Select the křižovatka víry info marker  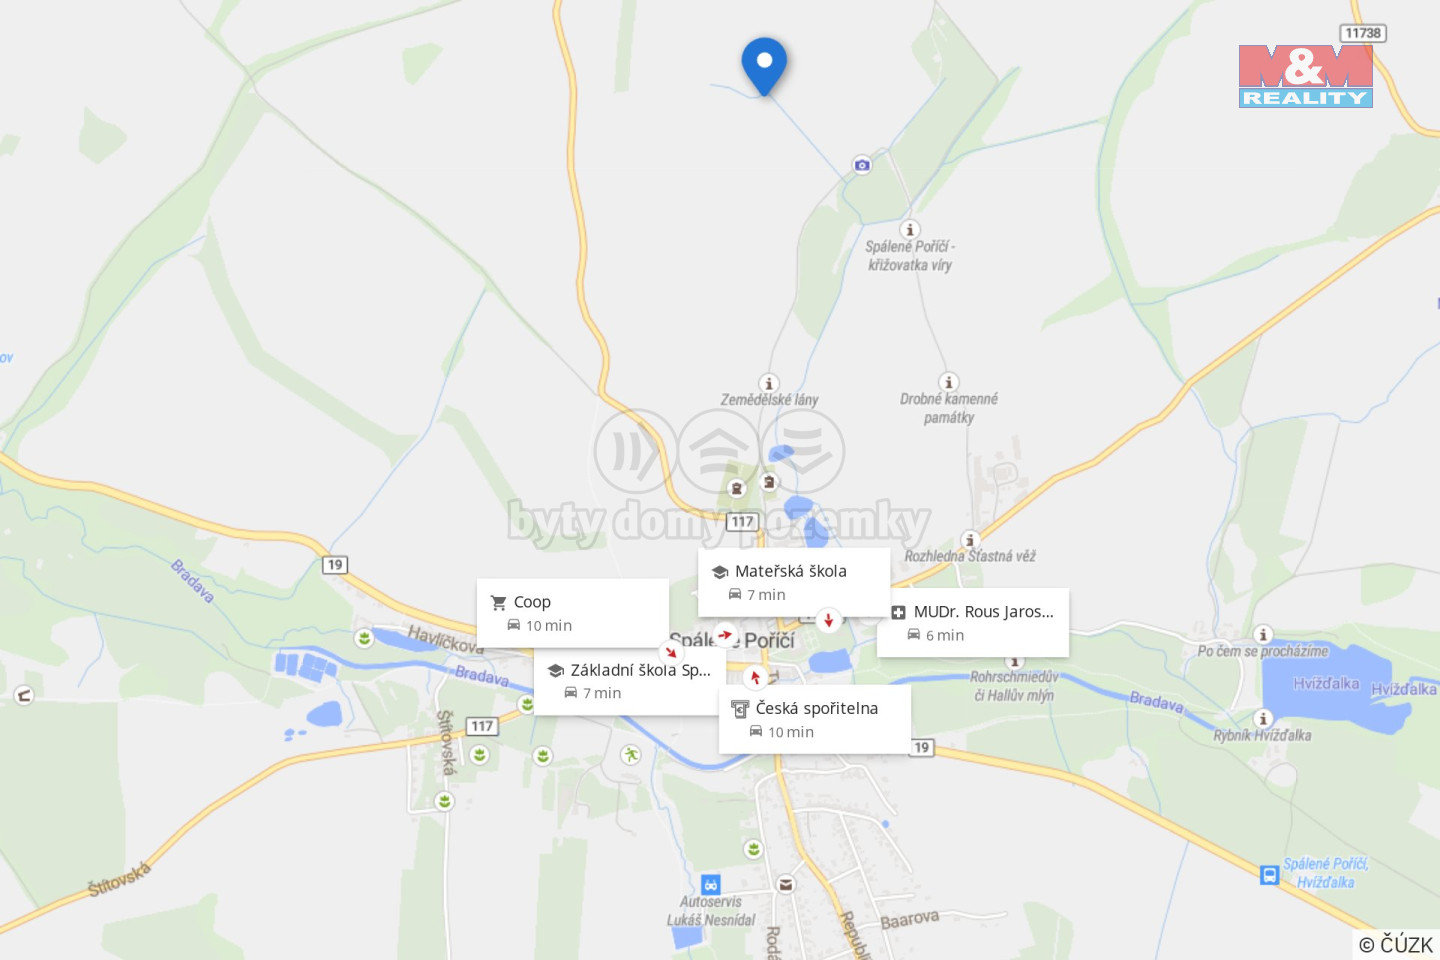(x=910, y=229)
